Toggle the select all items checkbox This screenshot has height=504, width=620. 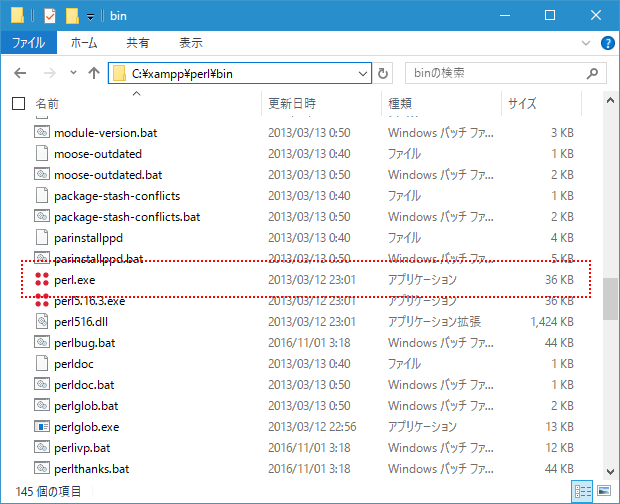(x=18, y=104)
